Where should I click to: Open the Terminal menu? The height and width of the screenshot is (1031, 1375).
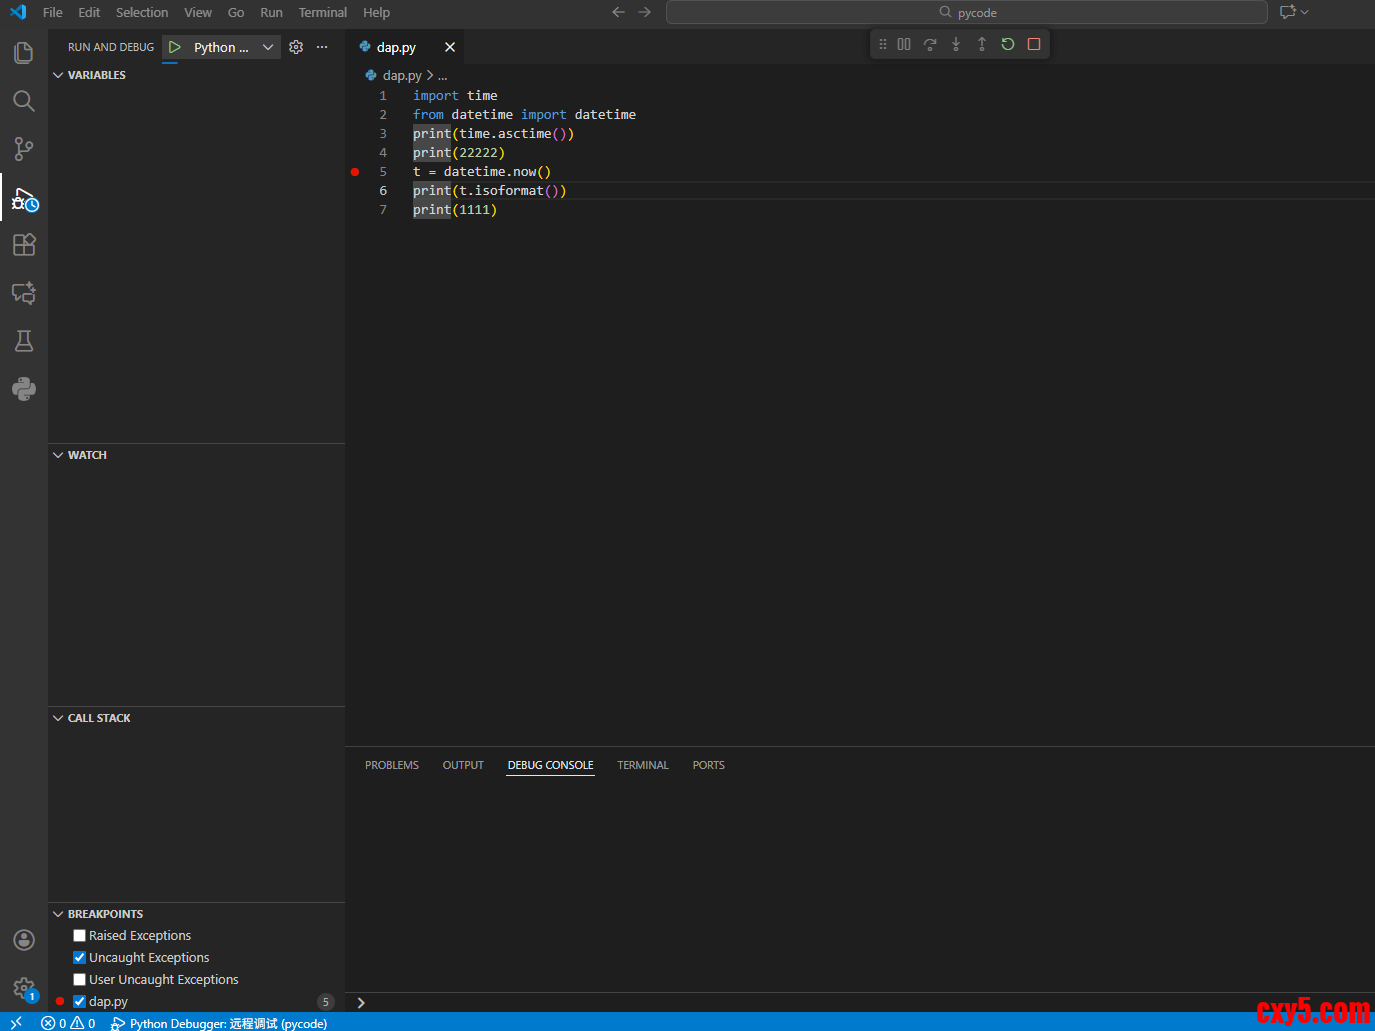tap(322, 13)
